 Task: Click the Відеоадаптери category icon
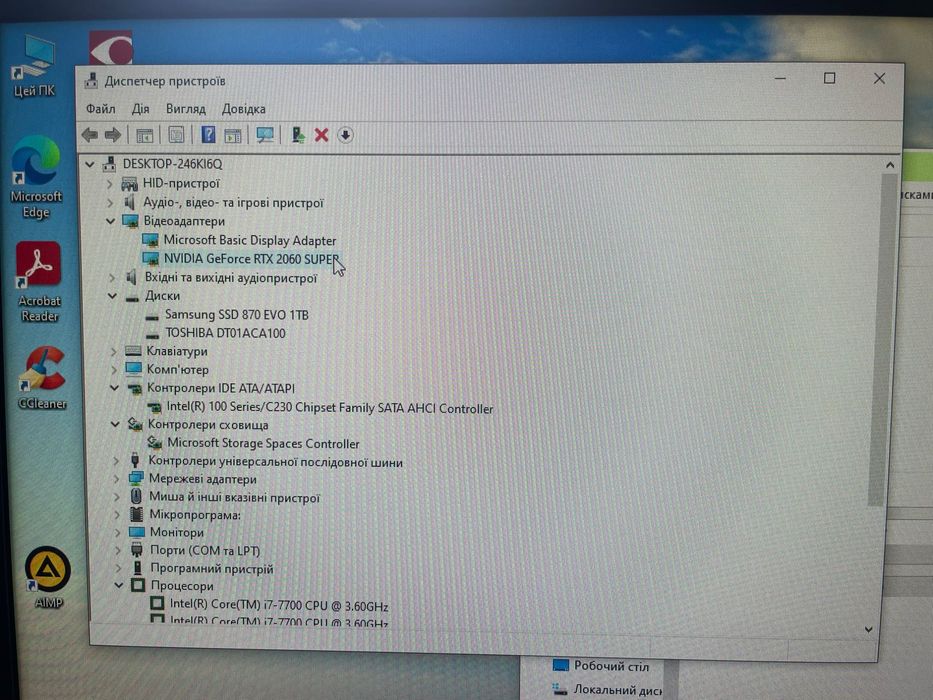(130, 221)
